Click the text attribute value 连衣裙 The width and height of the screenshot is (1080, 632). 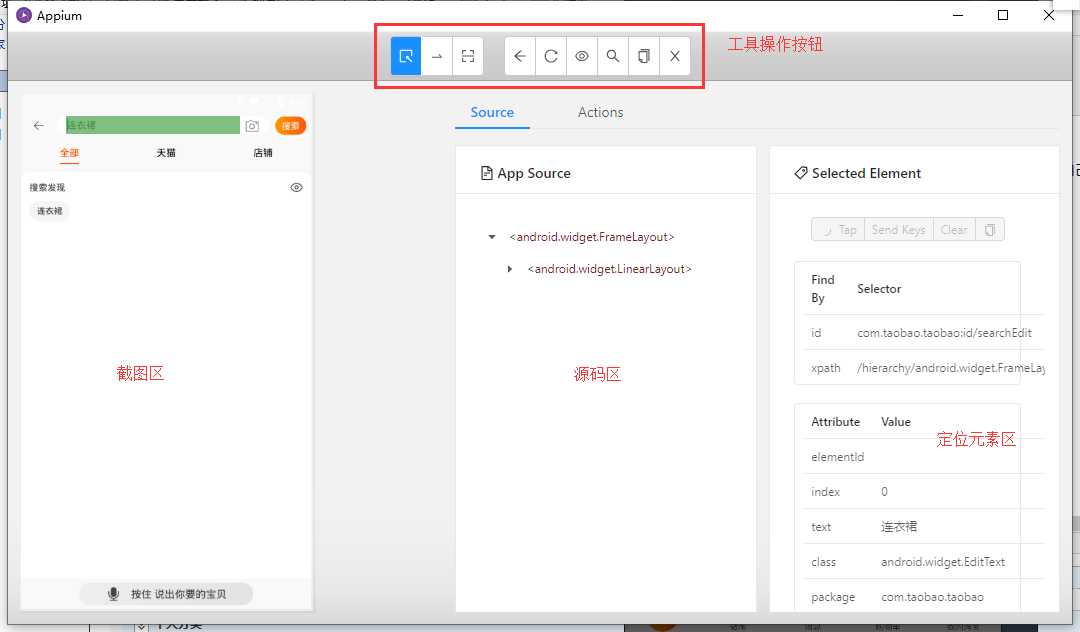(x=899, y=527)
